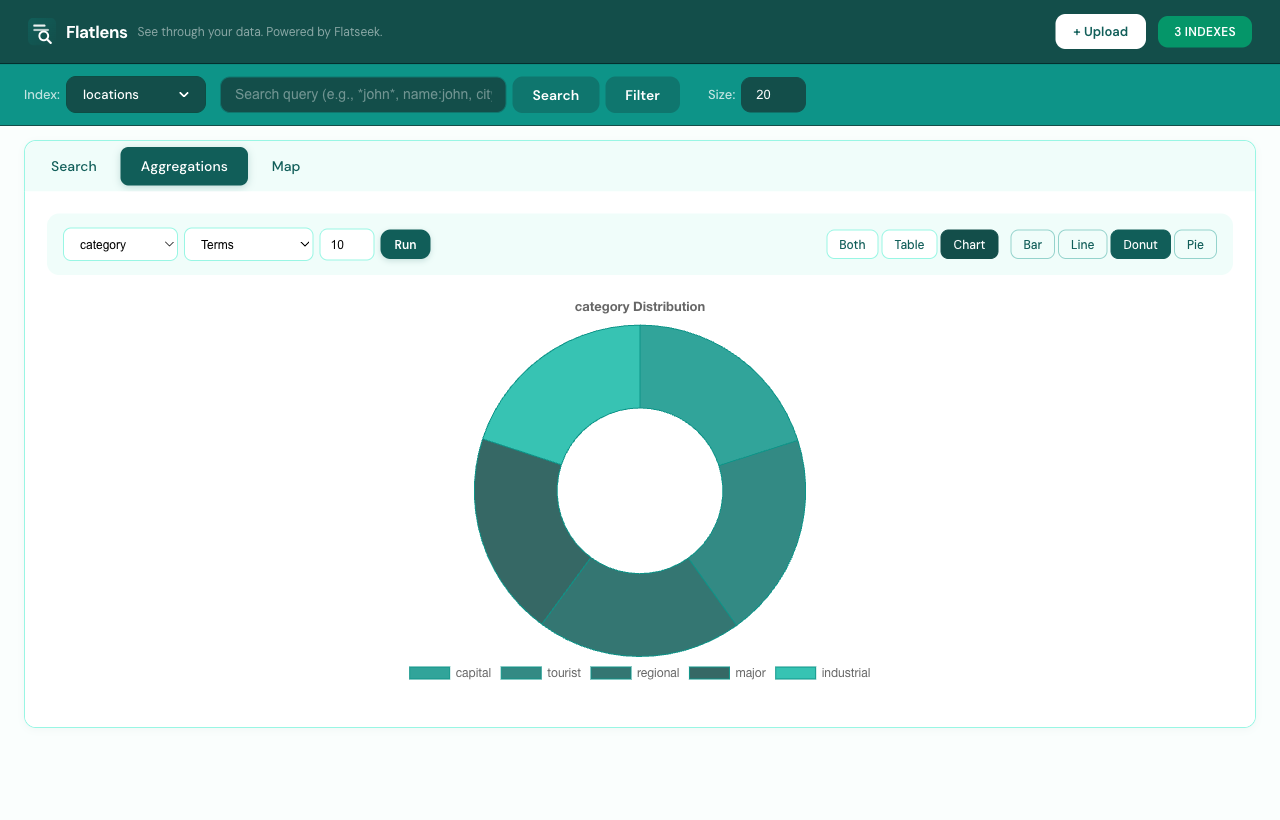Switch chart type to Bar
This screenshot has width=1280, height=820.
pos(1032,244)
